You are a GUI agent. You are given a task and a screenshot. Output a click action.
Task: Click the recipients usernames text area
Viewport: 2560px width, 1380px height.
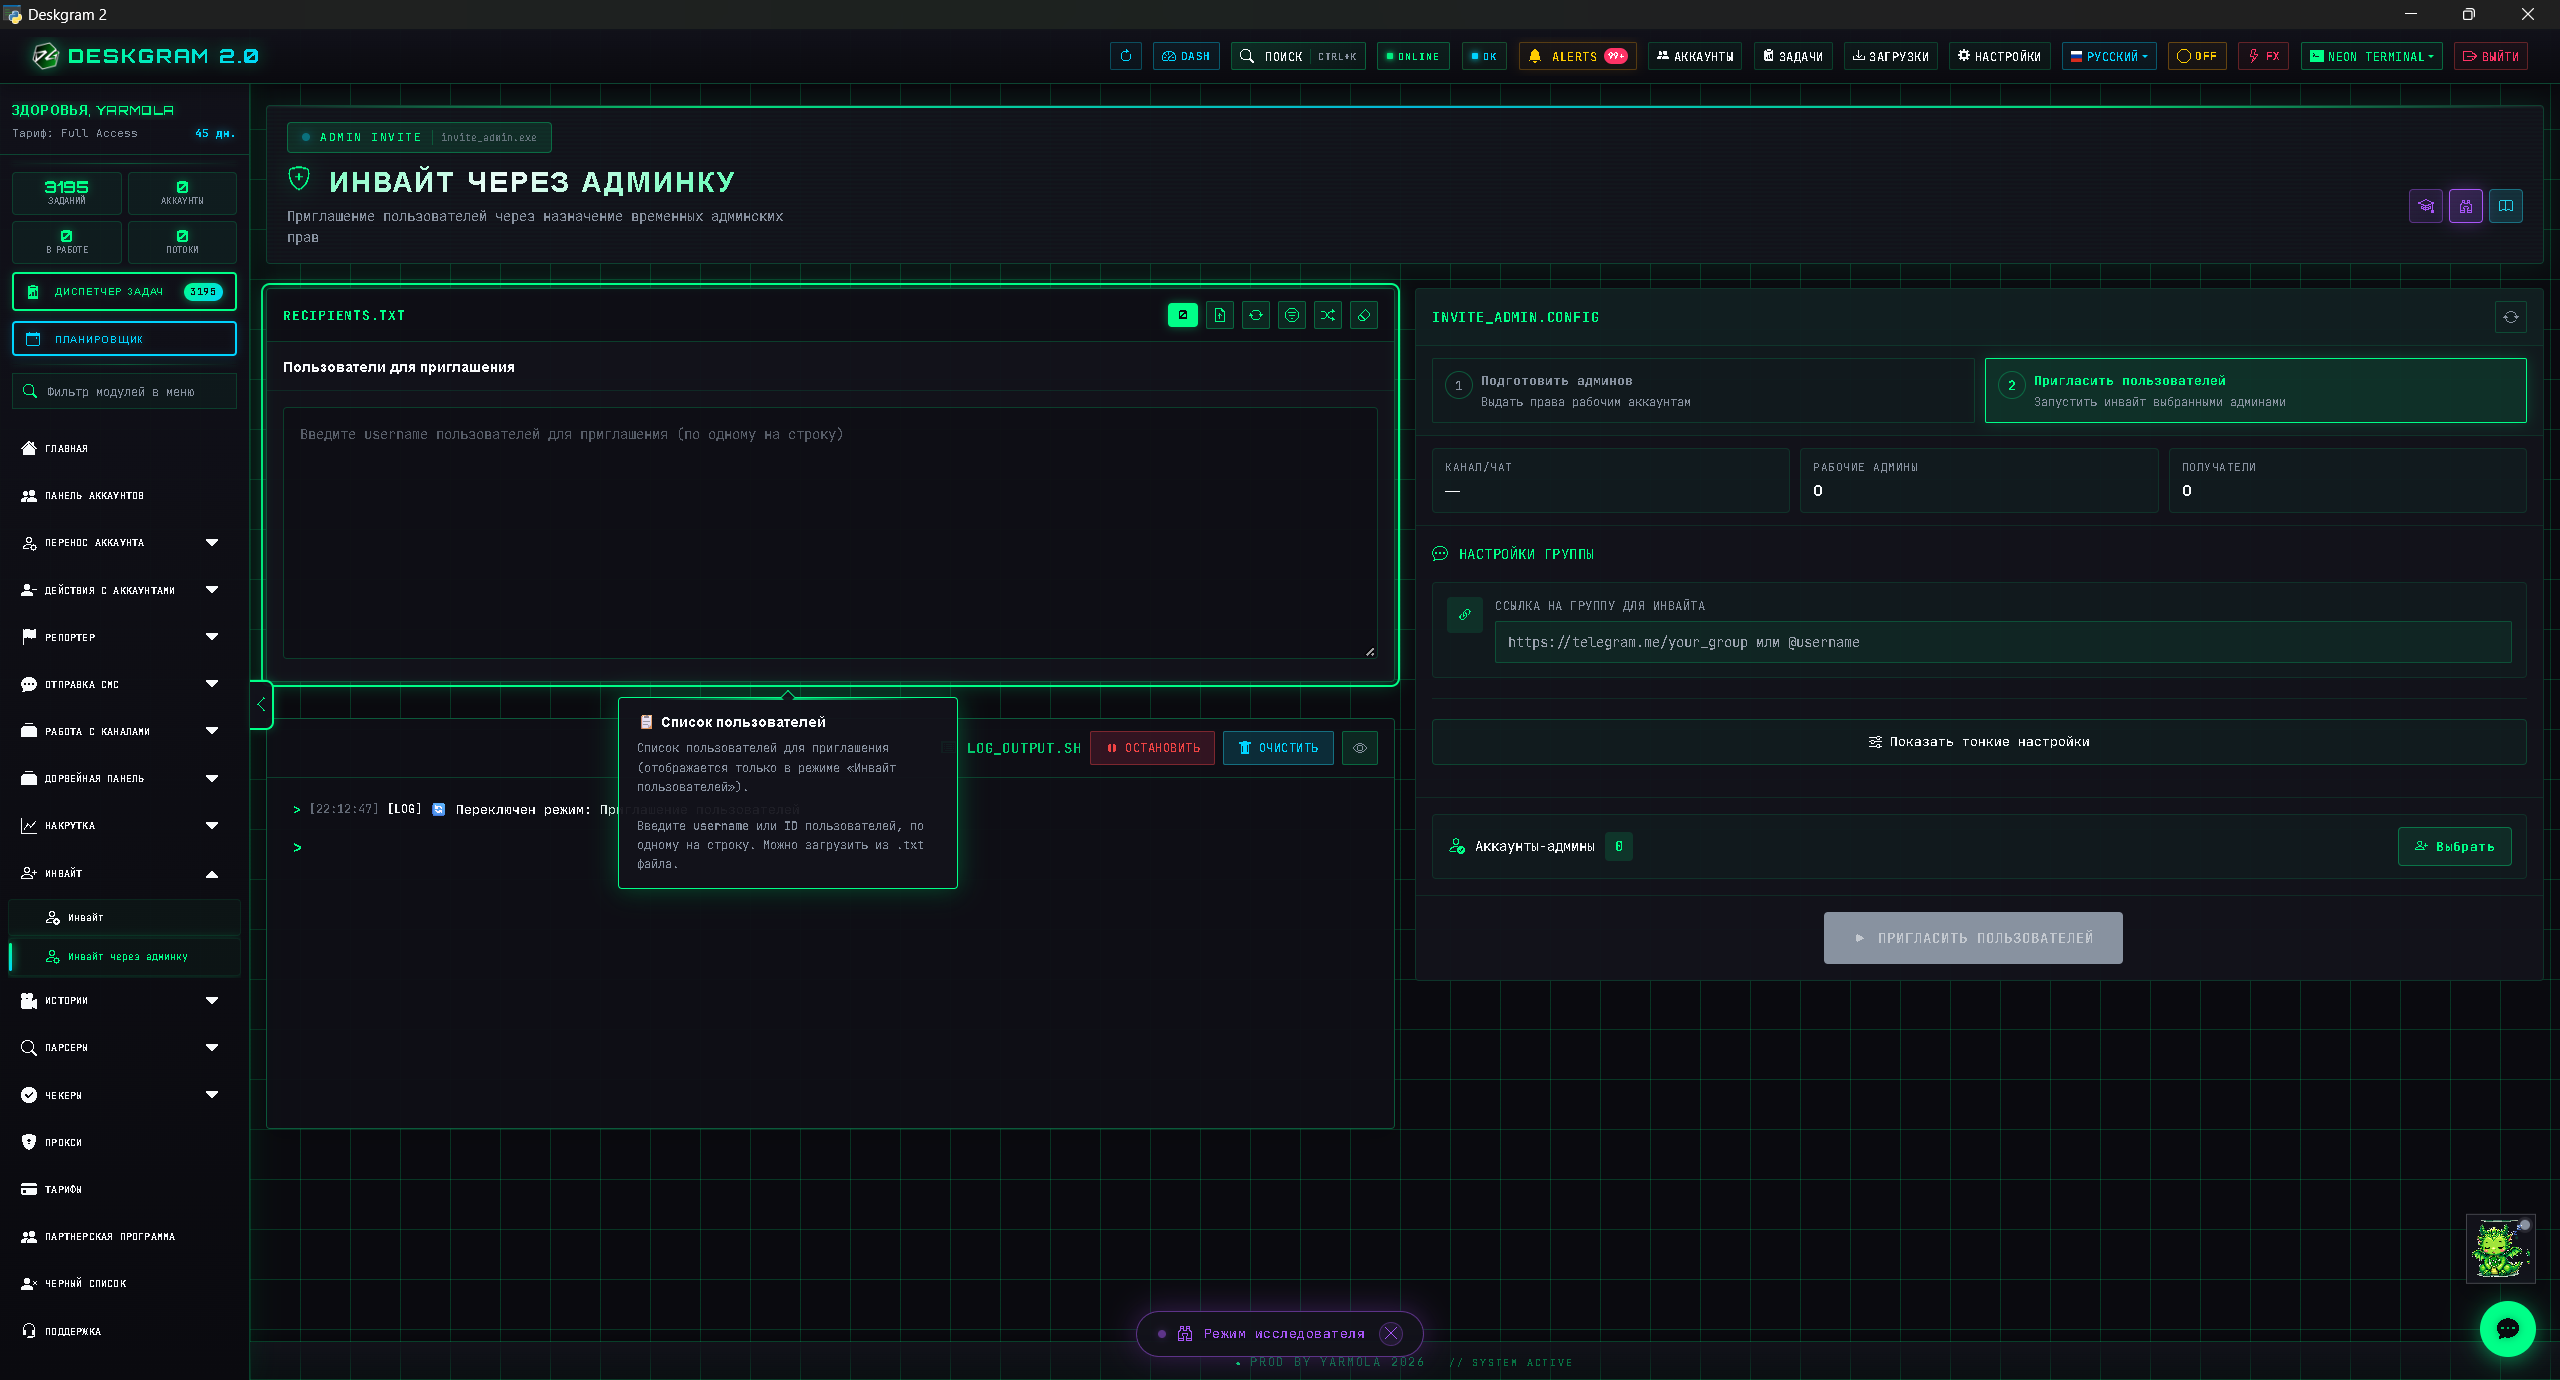click(829, 532)
